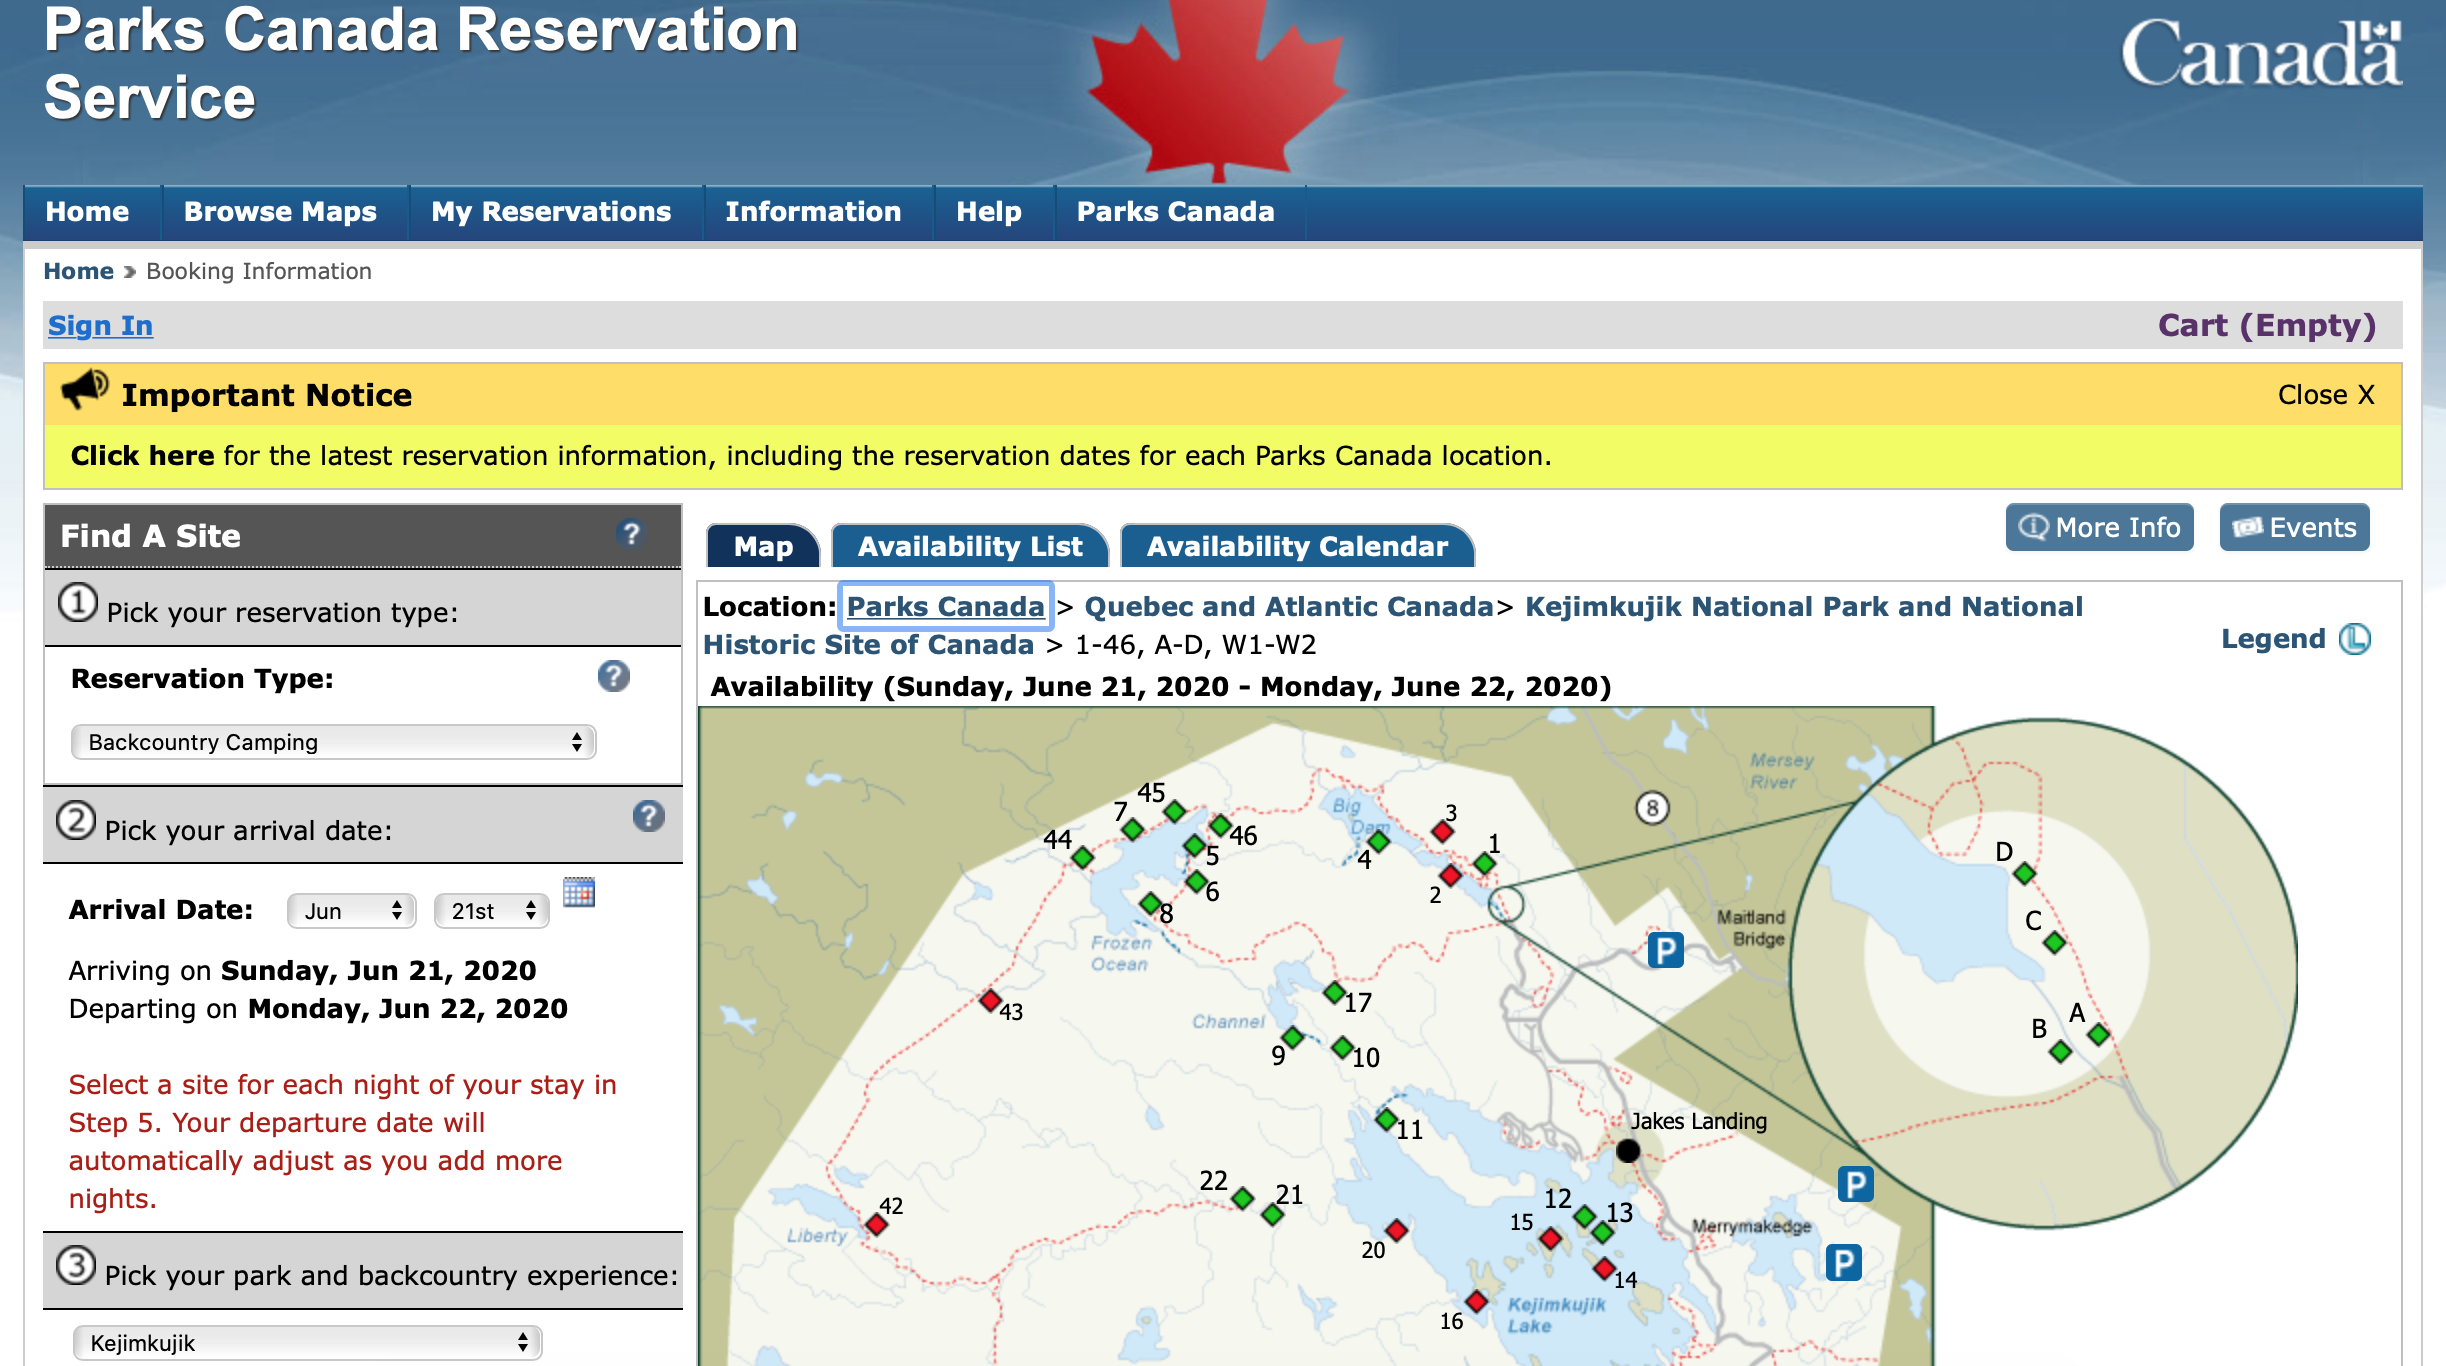Follow Parks Canada location breadcrumb link
The width and height of the screenshot is (2446, 1366).
click(945, 606)
